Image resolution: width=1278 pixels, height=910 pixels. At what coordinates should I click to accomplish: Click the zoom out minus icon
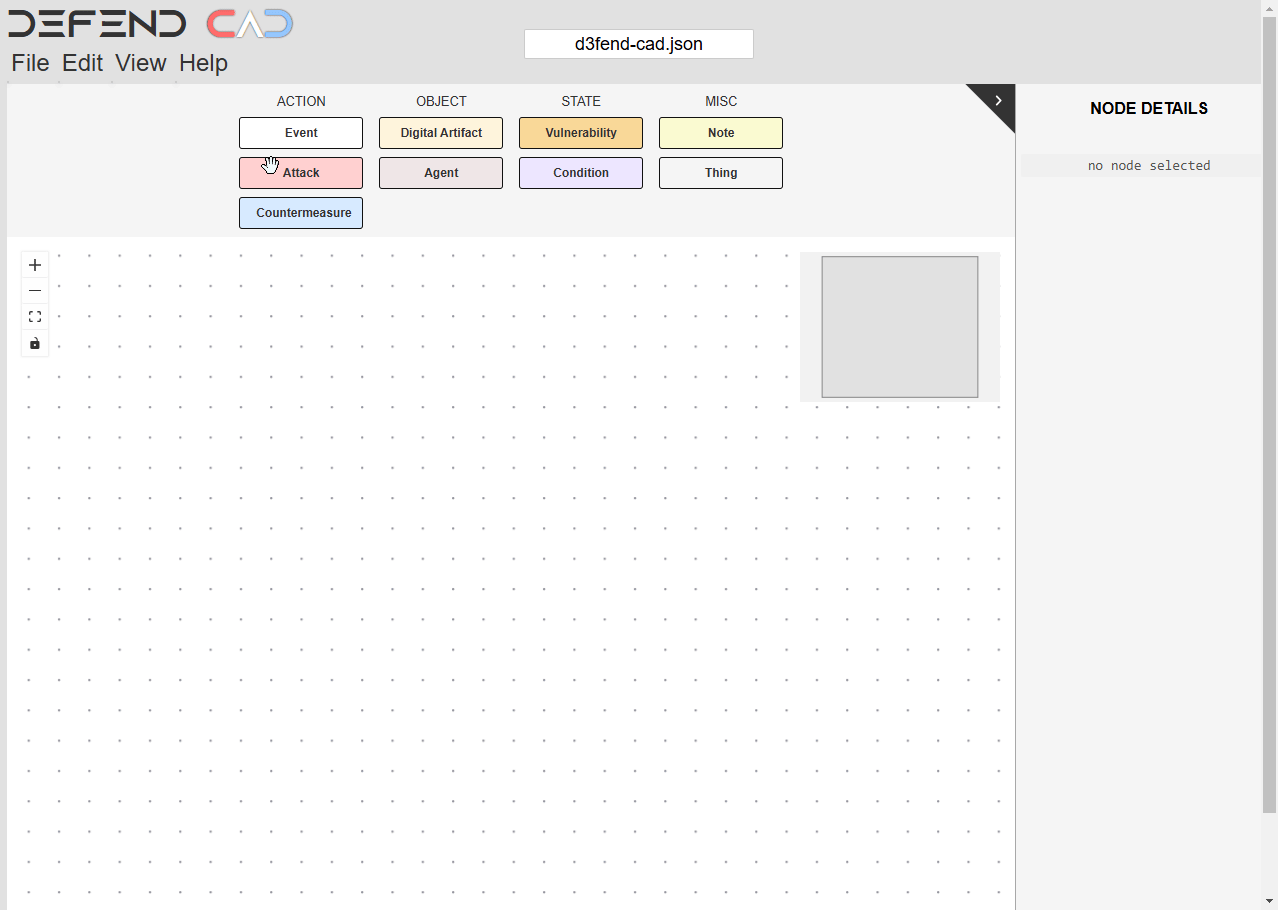[x=35, y=291]
